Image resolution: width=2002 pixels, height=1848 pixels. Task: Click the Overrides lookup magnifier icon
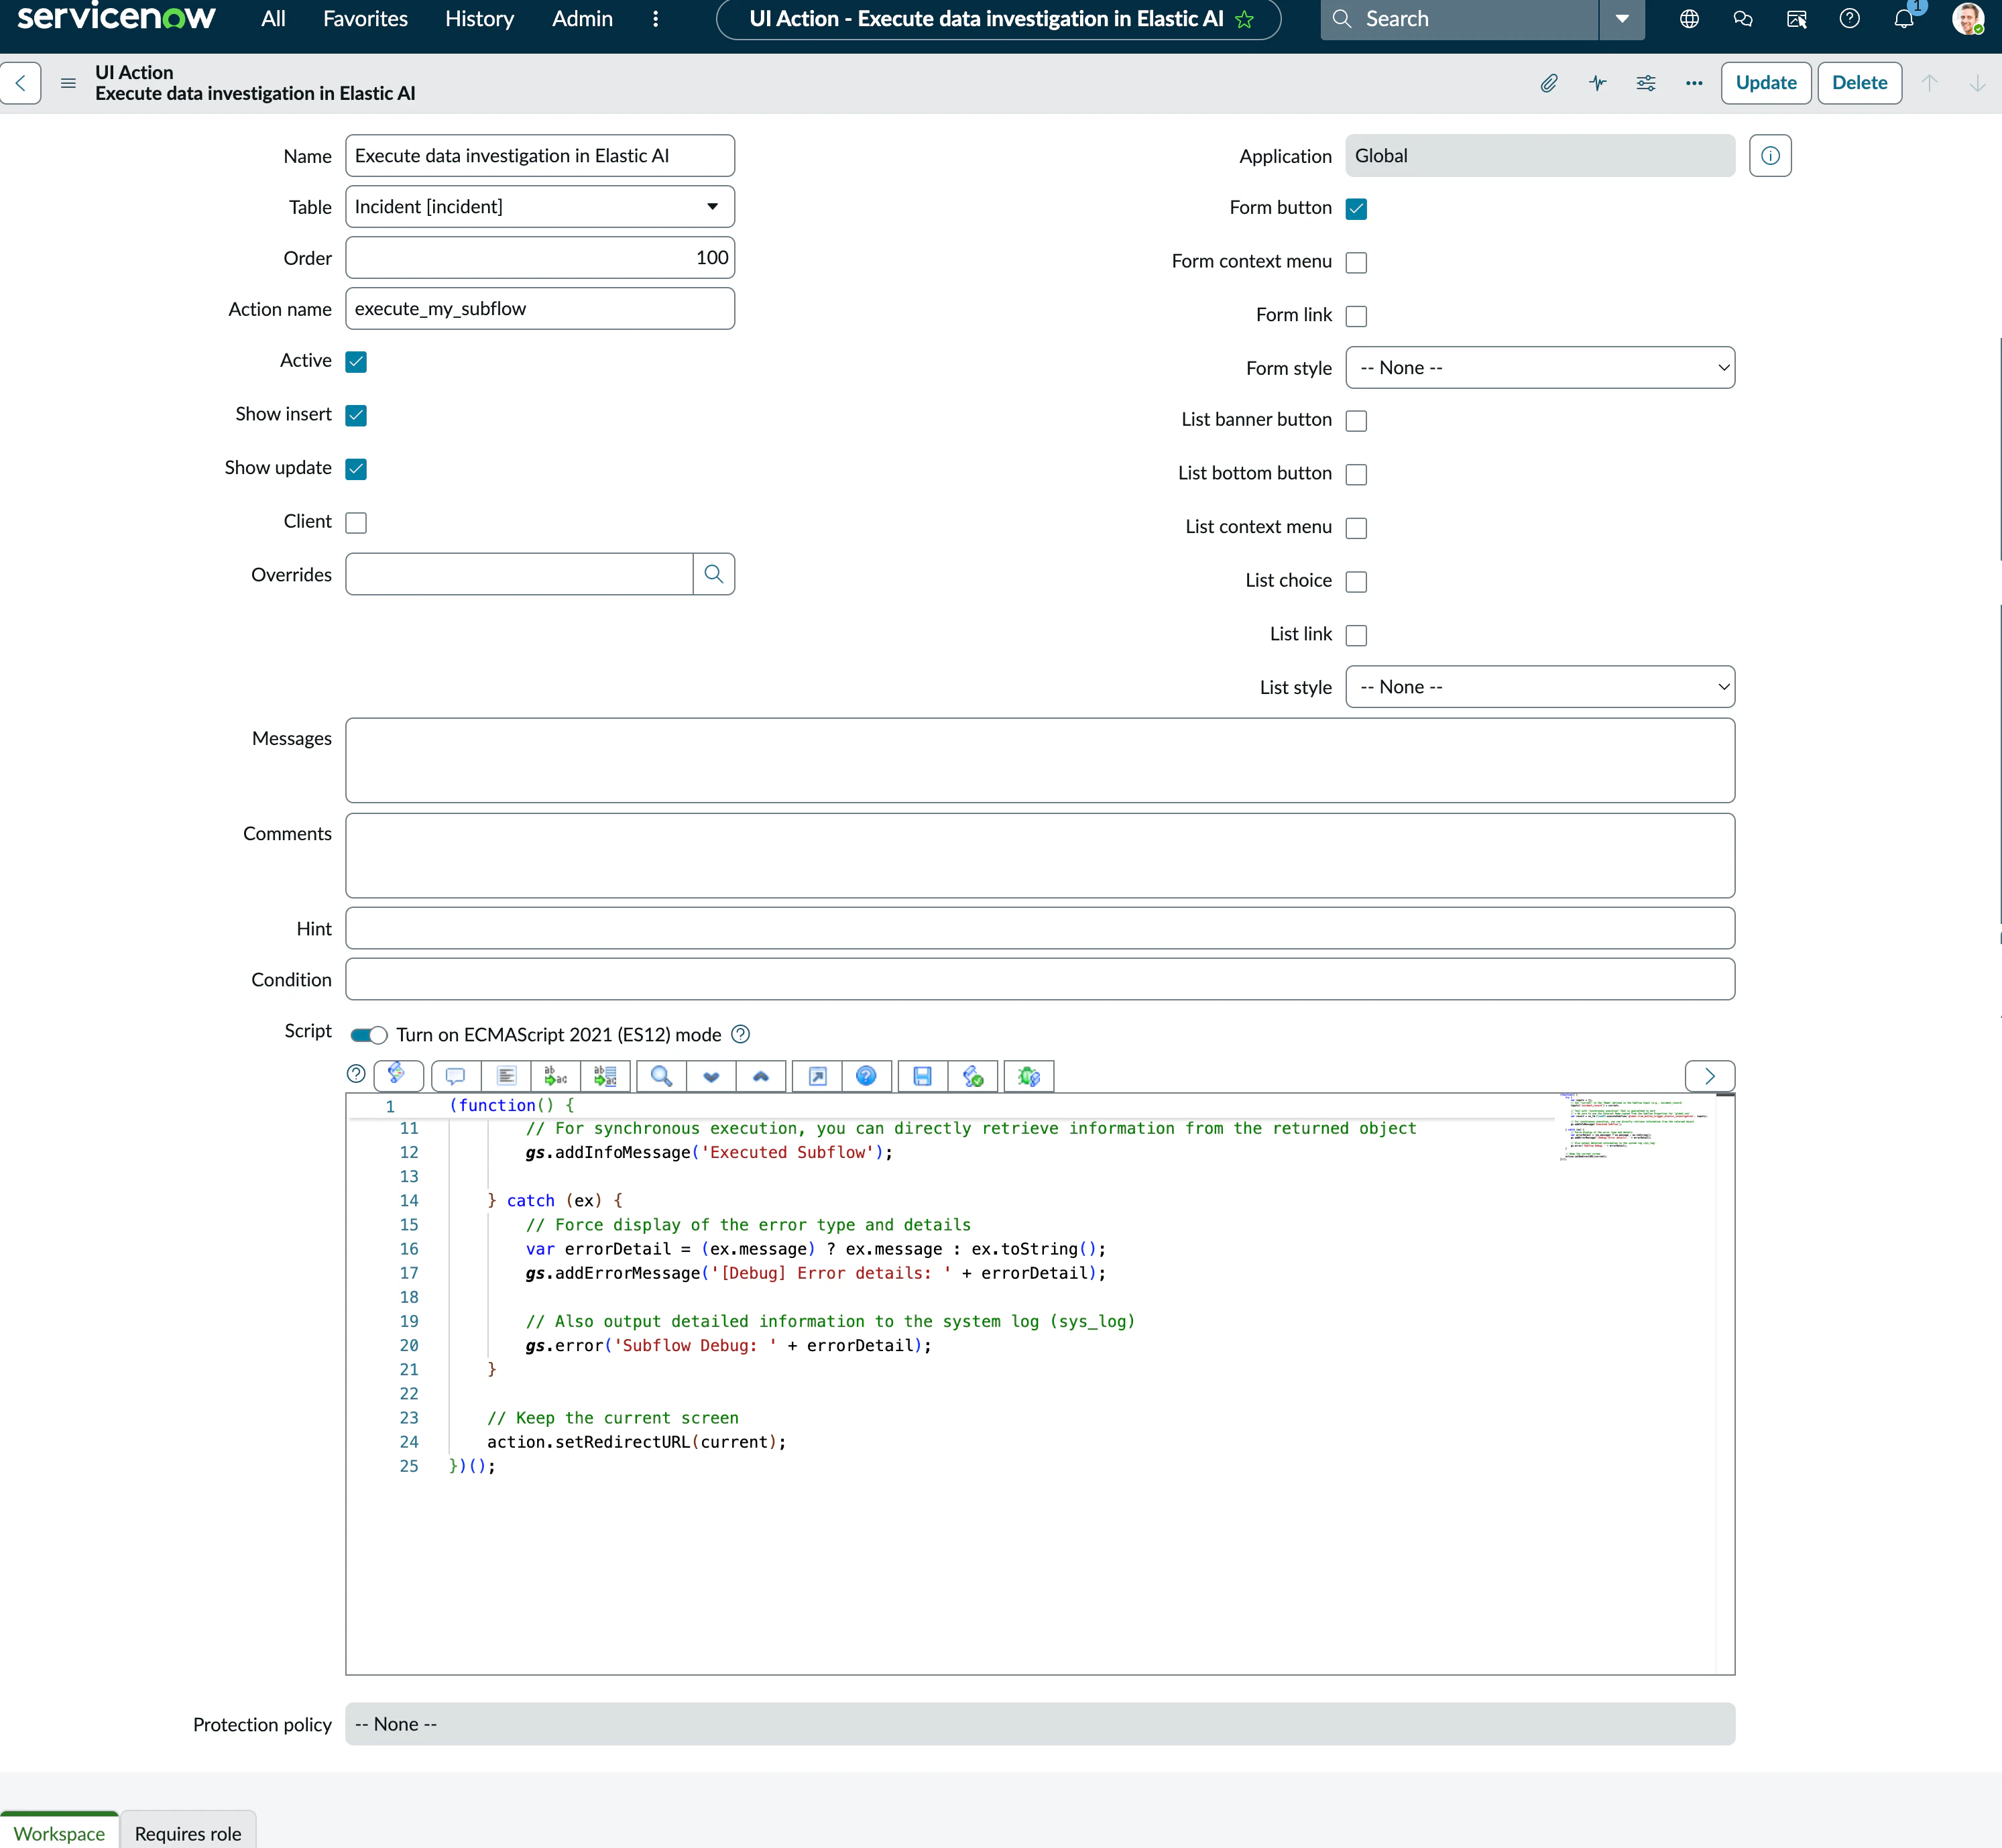(713, 574)
